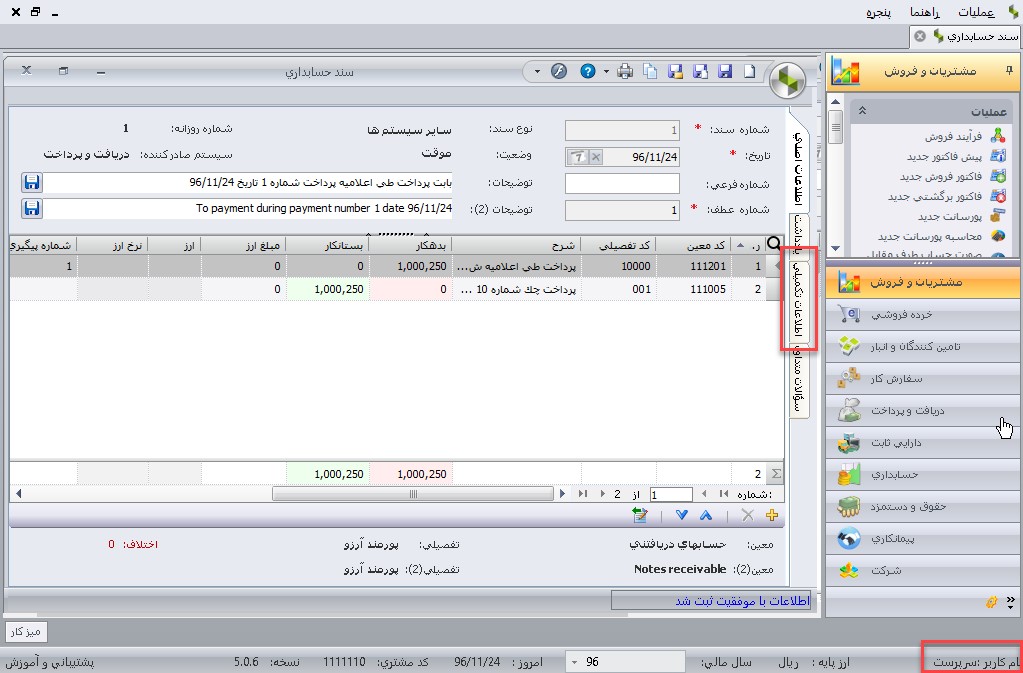Close the سند حسابداری document tab
This screenshot has height=673, width=1023.
coord(920,36)
